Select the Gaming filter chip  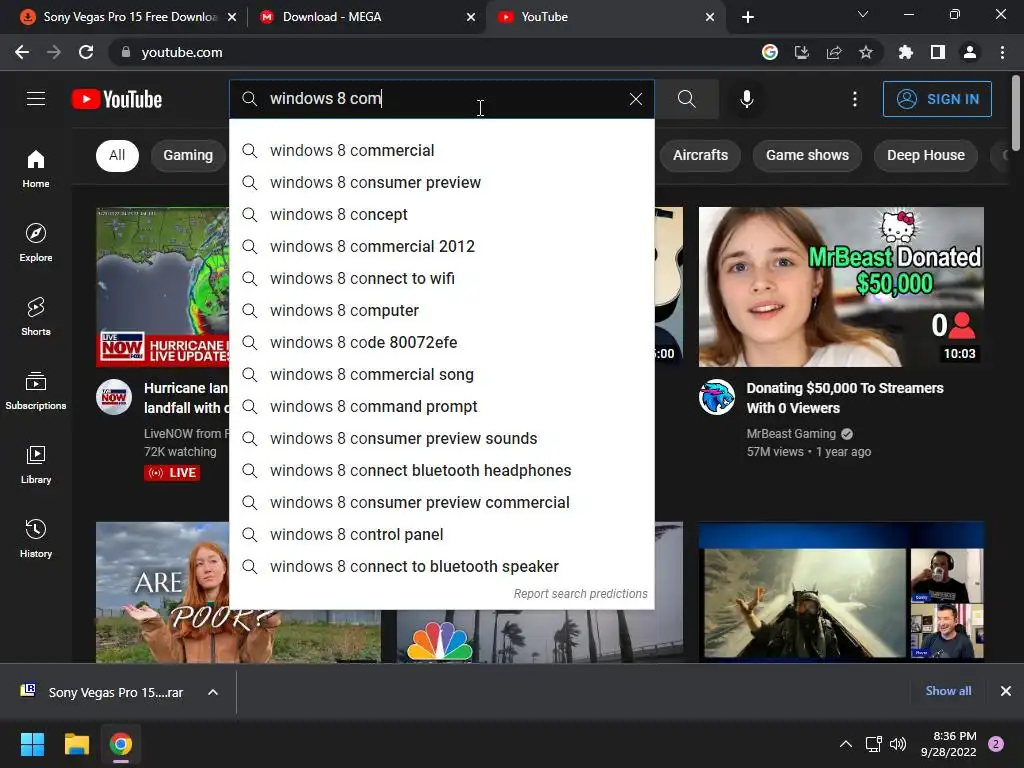coord(188,155)
